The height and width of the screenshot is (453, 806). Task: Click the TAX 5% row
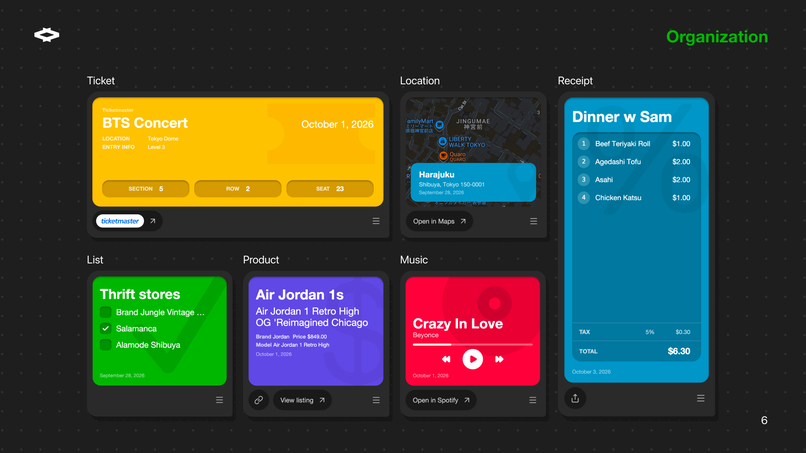[x=636, y=332]
